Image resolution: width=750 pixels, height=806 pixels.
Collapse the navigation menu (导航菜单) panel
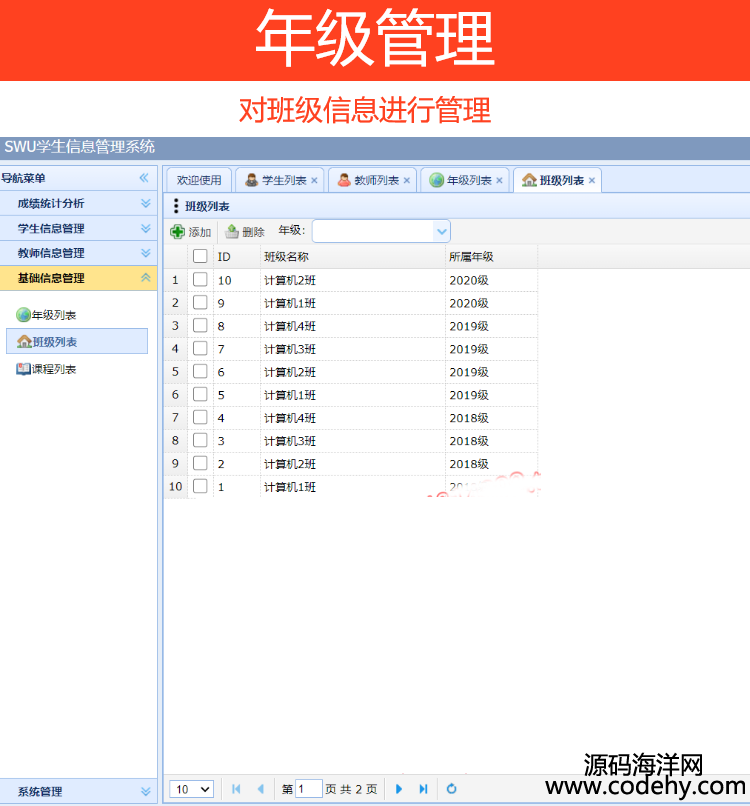144,178
